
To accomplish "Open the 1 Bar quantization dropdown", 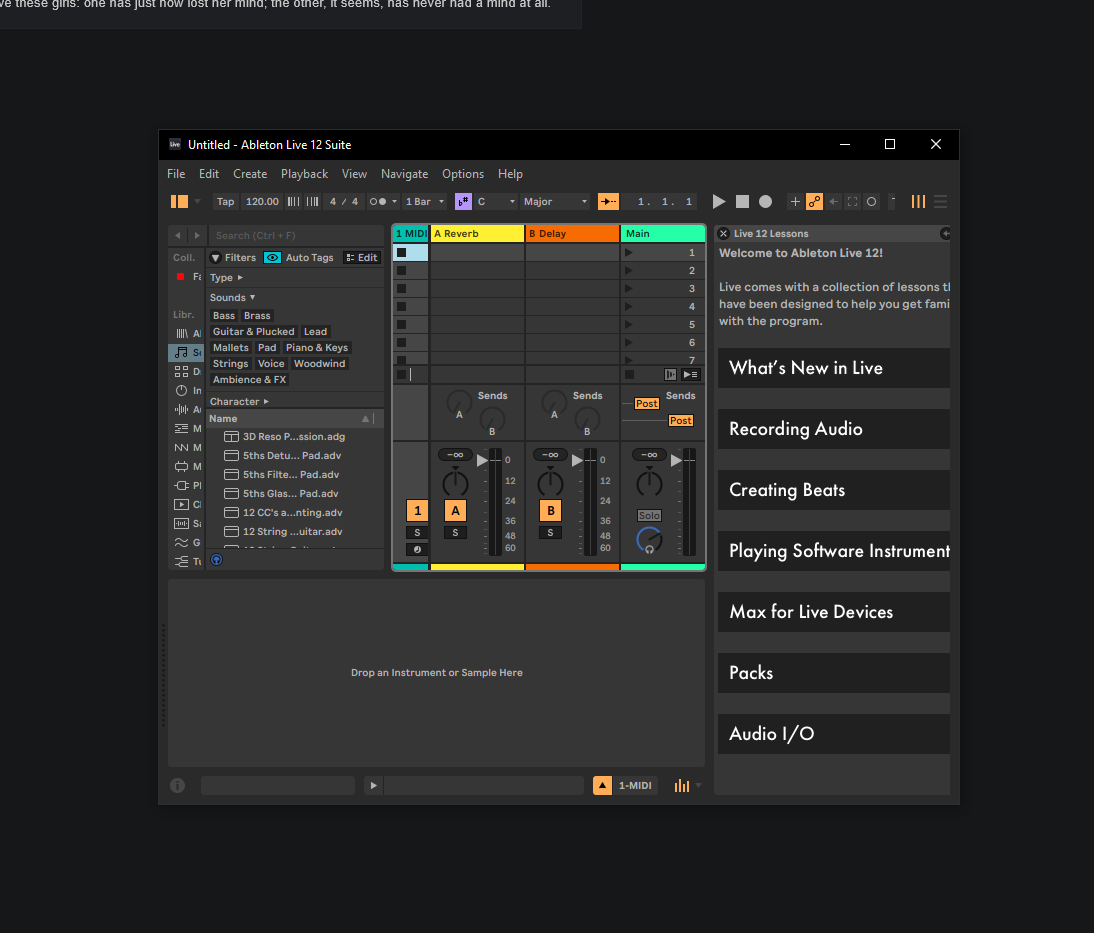I will click(x=425, y=202).
